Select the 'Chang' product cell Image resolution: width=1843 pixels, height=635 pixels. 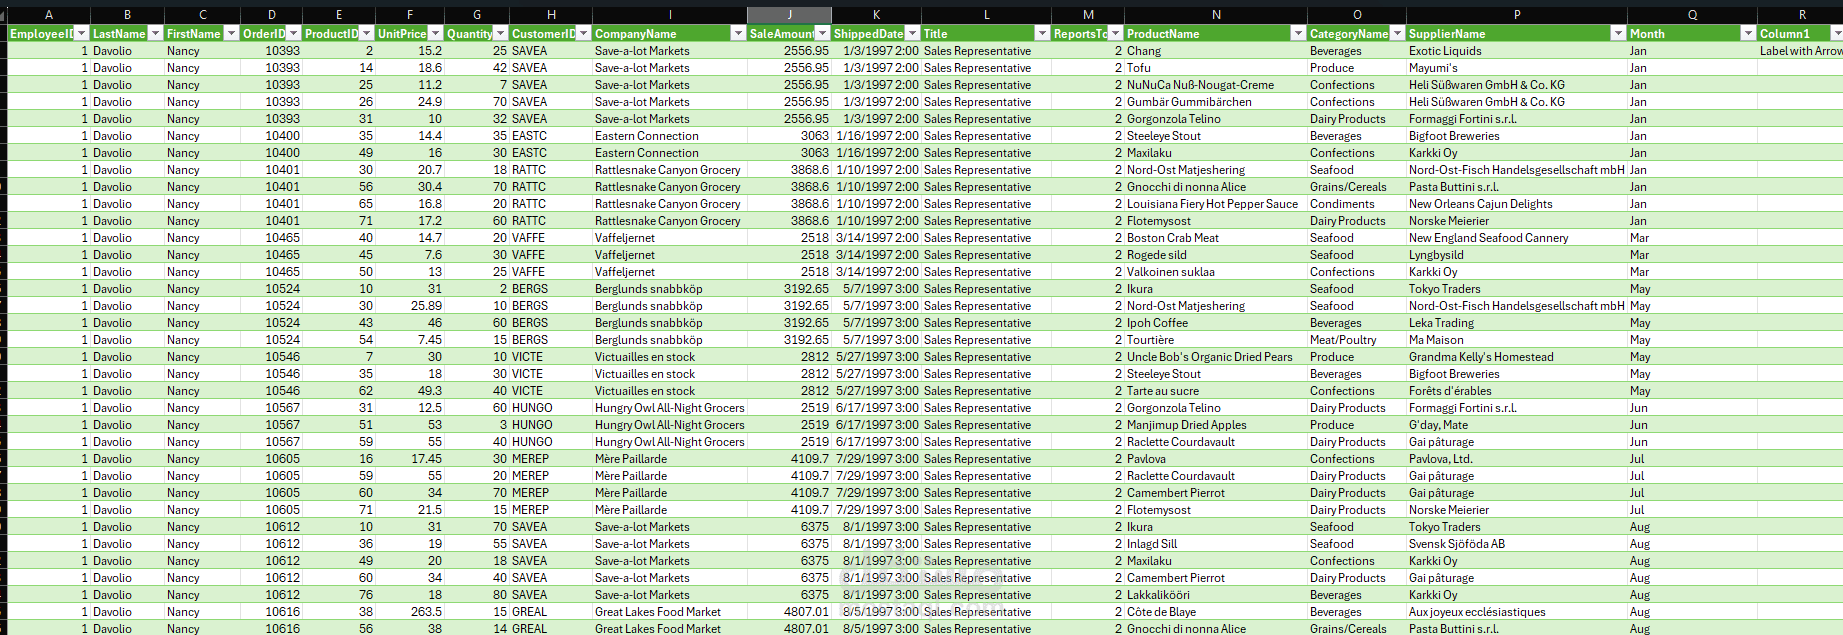point(1215,50)
